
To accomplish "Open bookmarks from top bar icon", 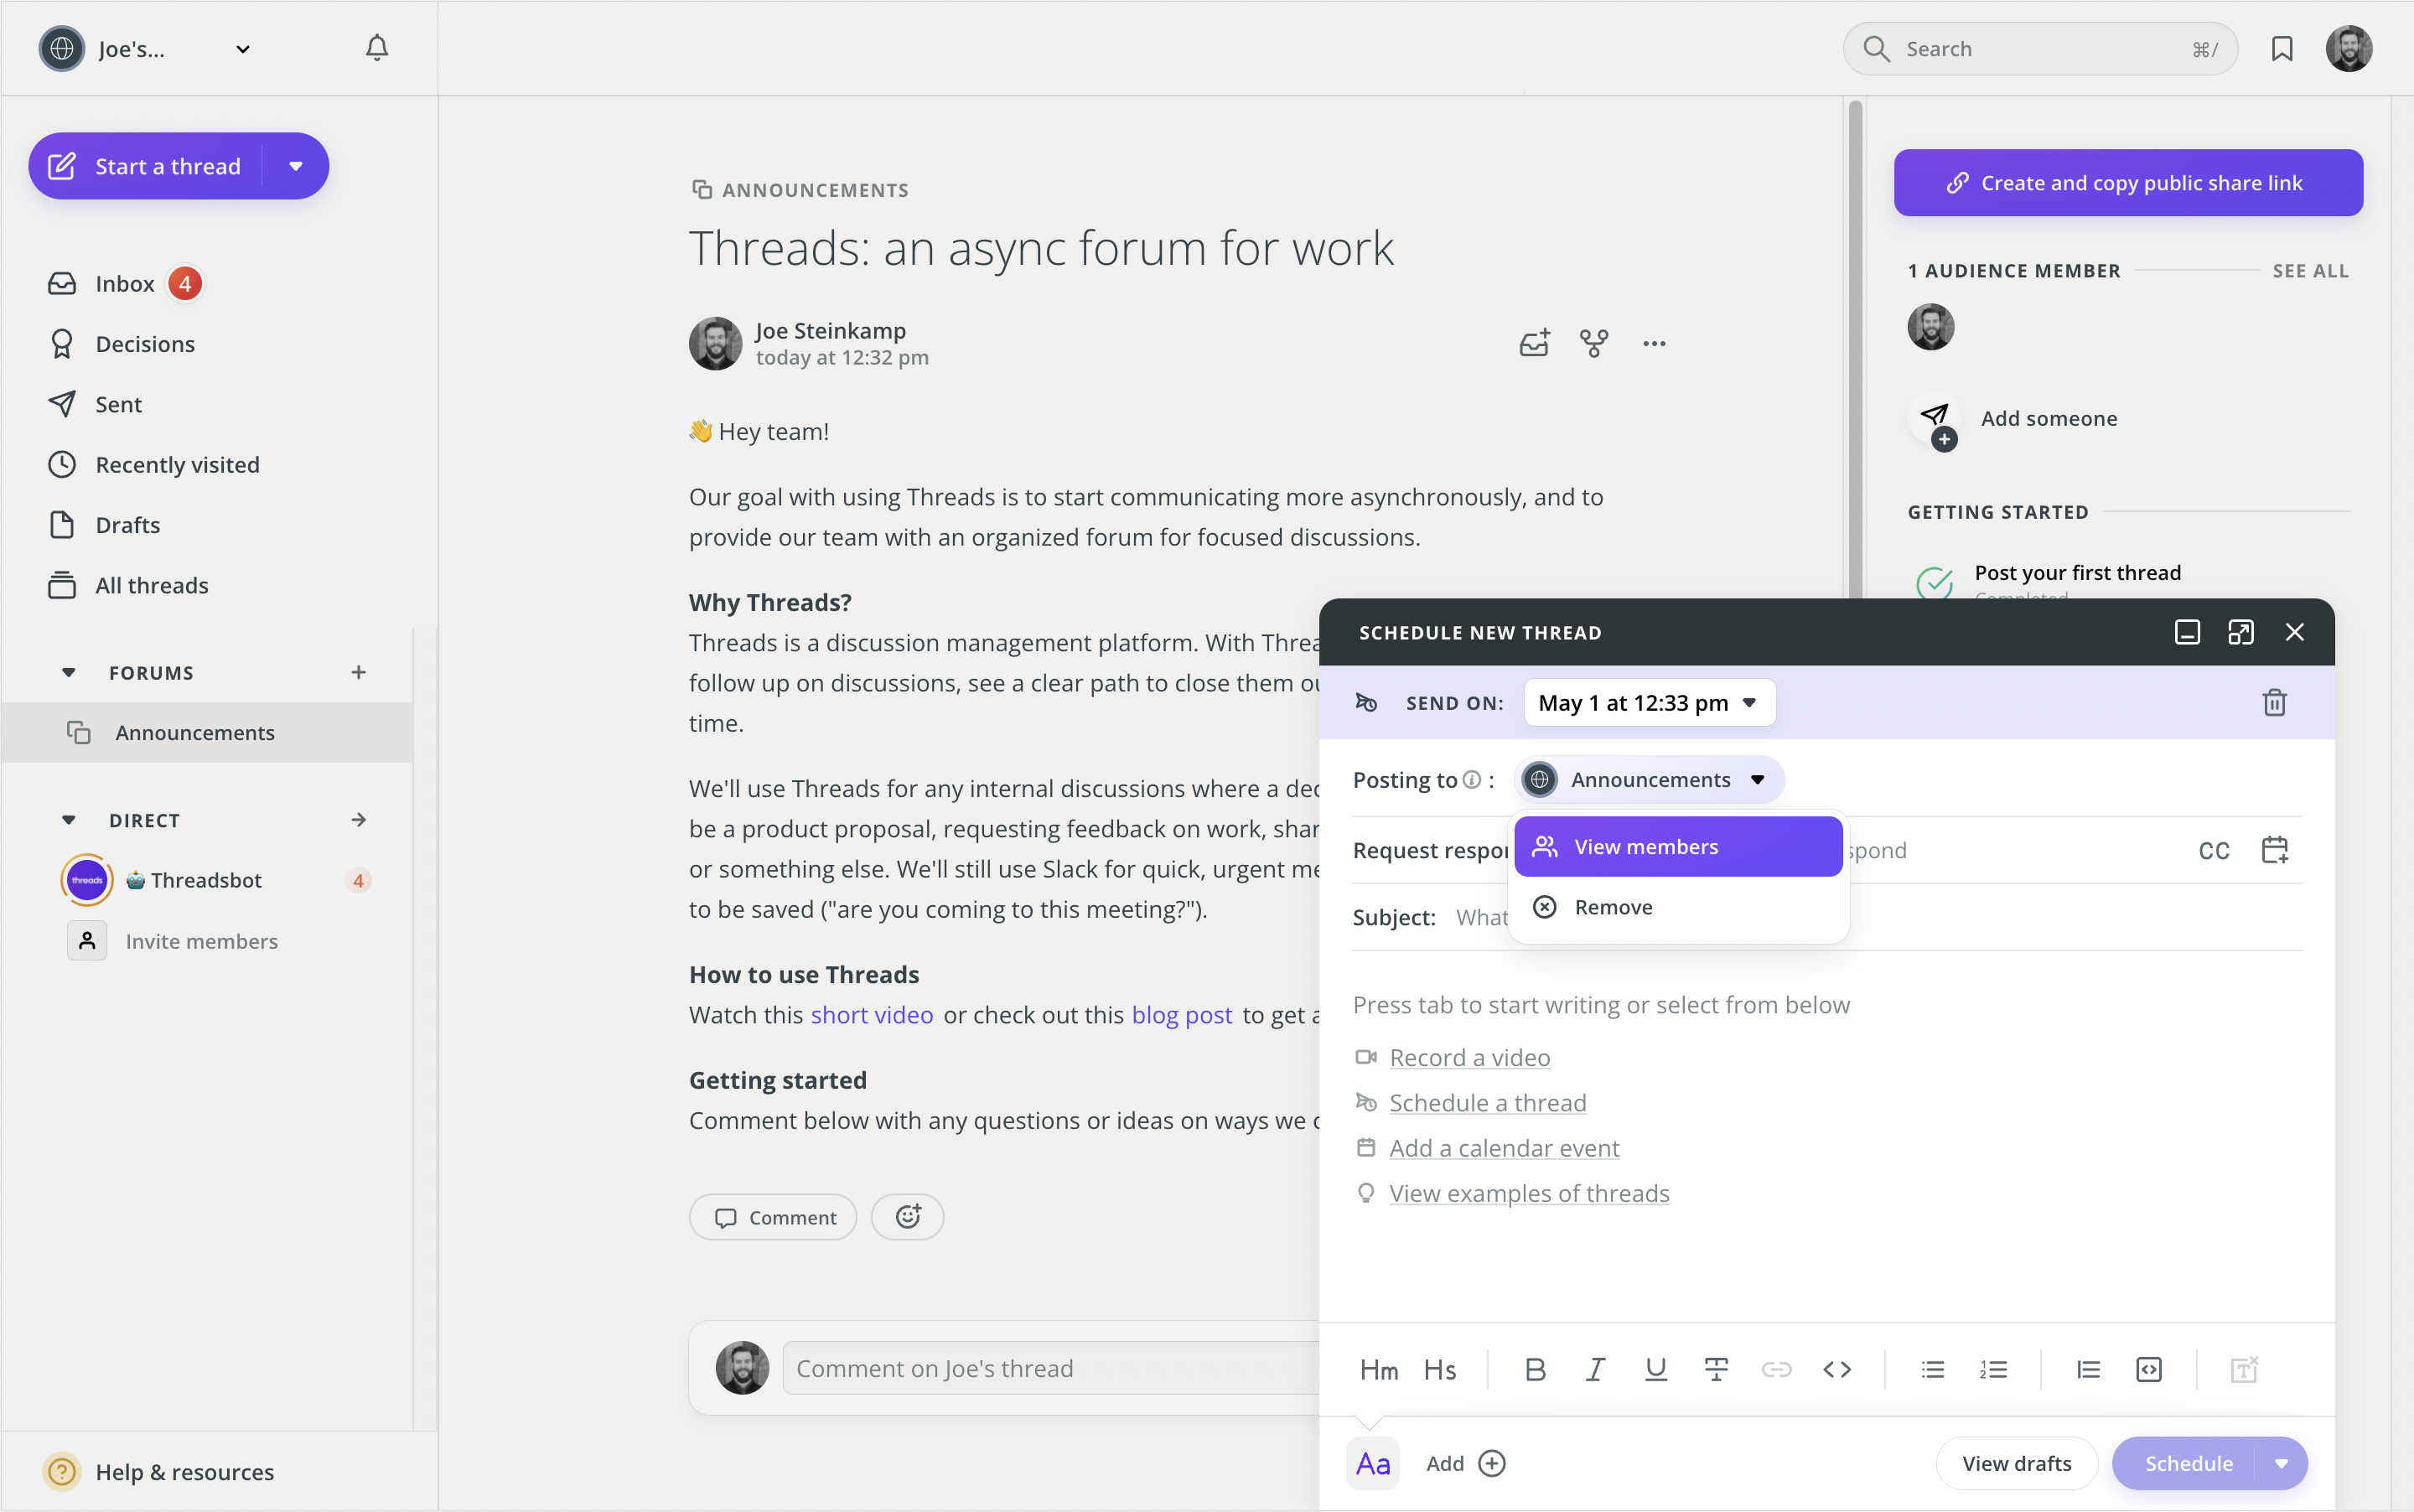I will (2281, 49).
